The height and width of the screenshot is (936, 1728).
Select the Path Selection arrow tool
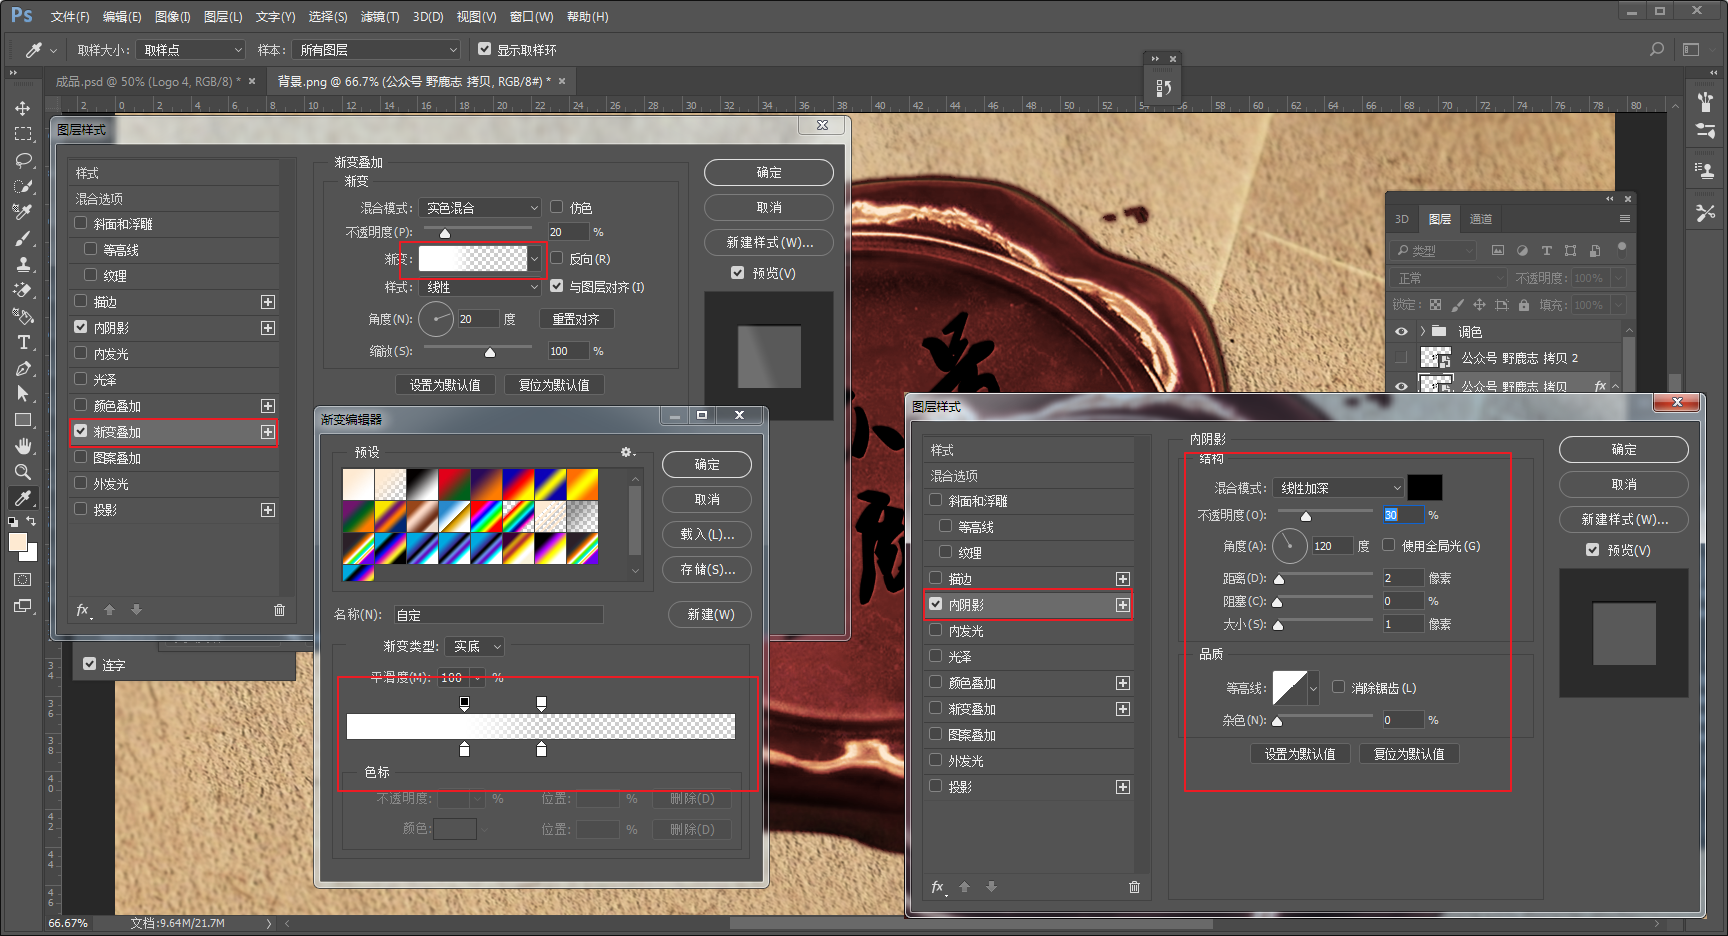point(23,394)
